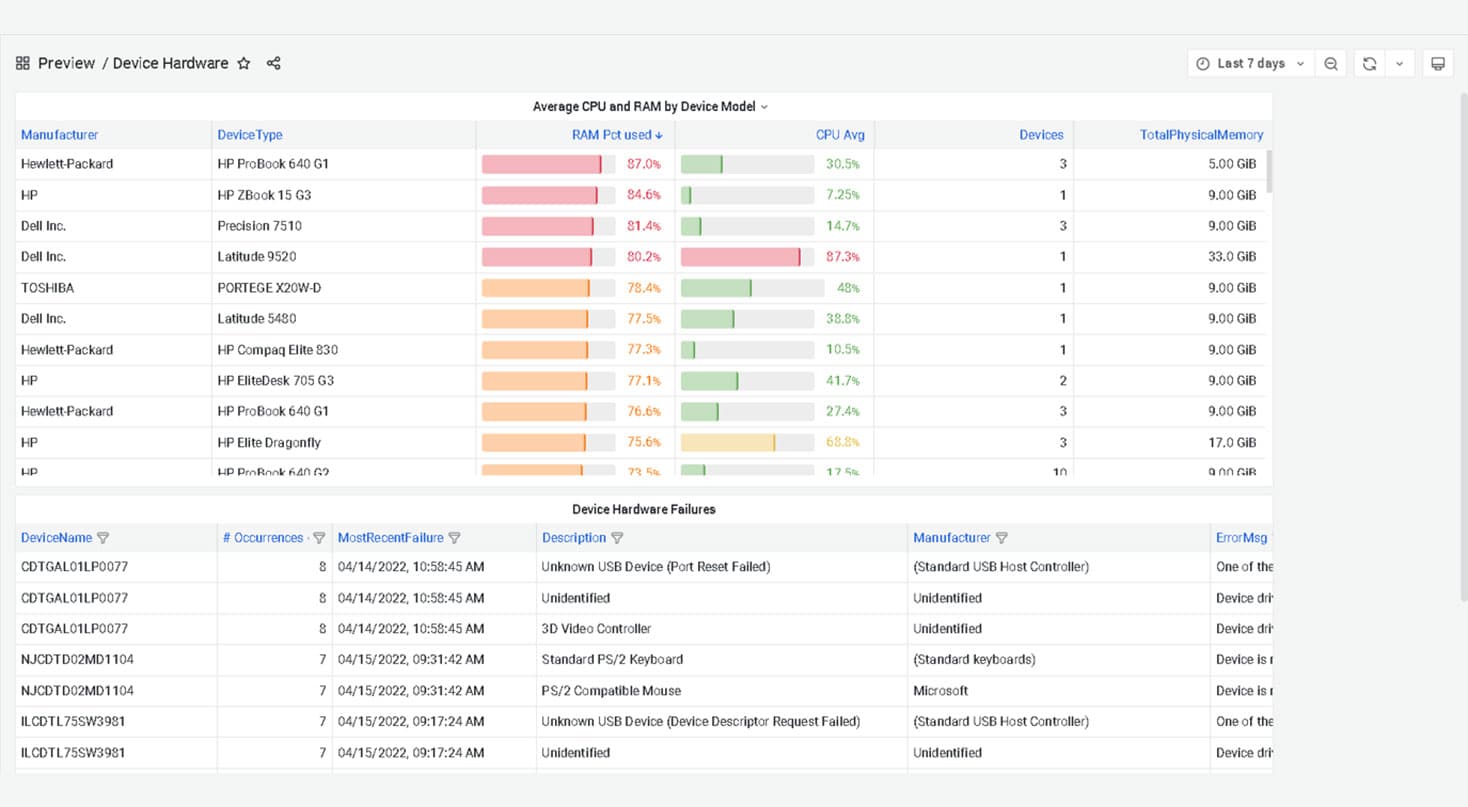Sort by TotalPhysicalMemory column header
Viewport: 1468px width, 807px height.
coord(1201,135)
